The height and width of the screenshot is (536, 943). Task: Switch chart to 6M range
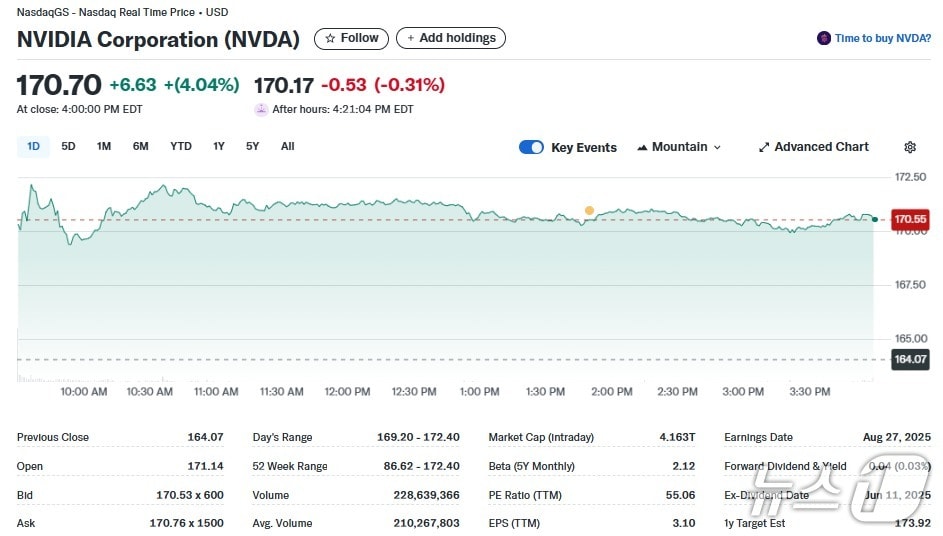pyautogui.click(x=140, y=146)
